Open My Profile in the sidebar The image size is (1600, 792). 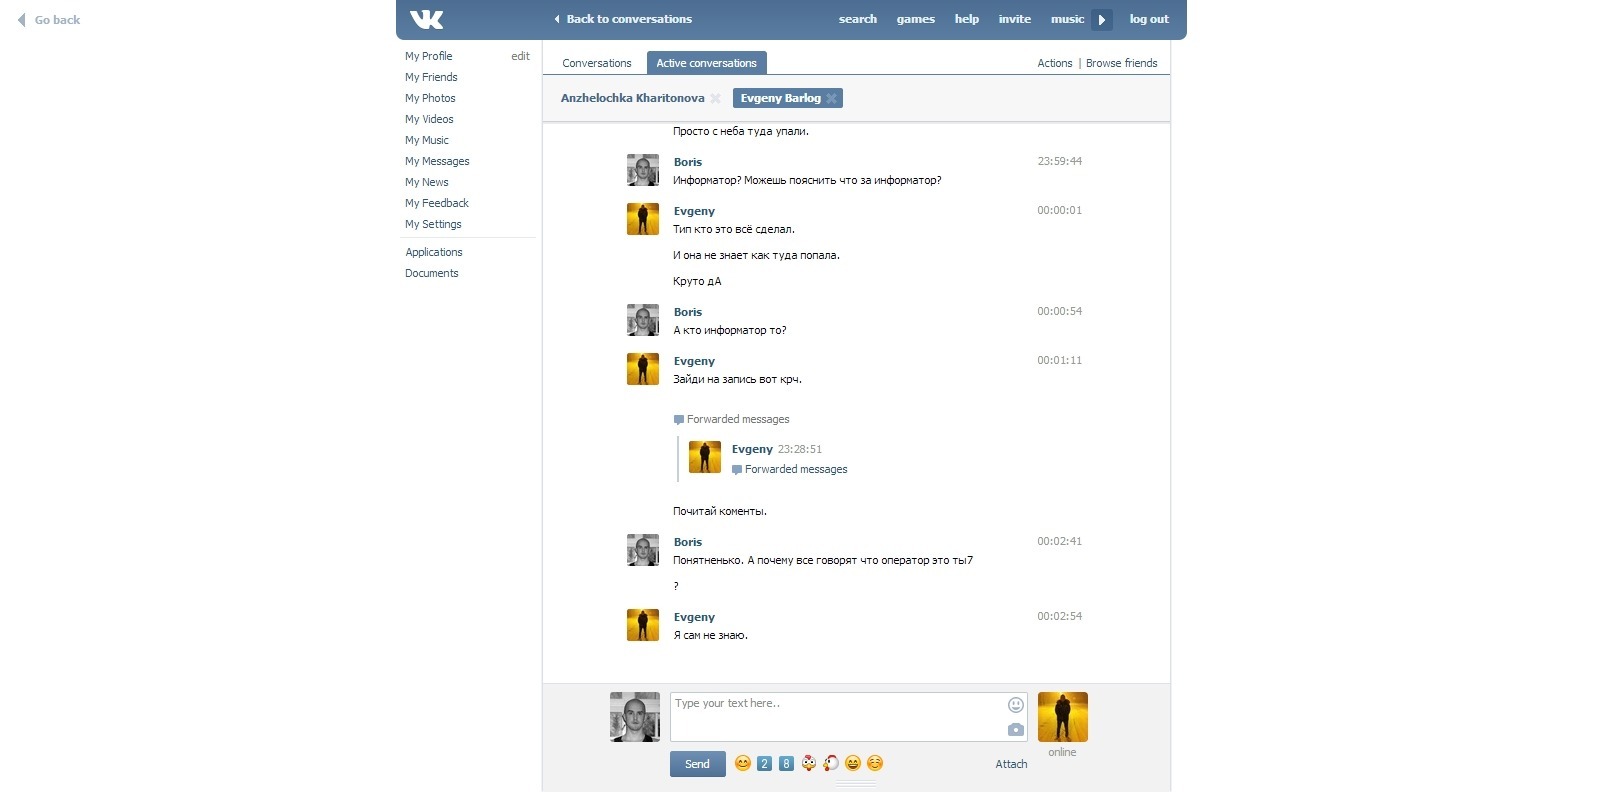(429, 56)
